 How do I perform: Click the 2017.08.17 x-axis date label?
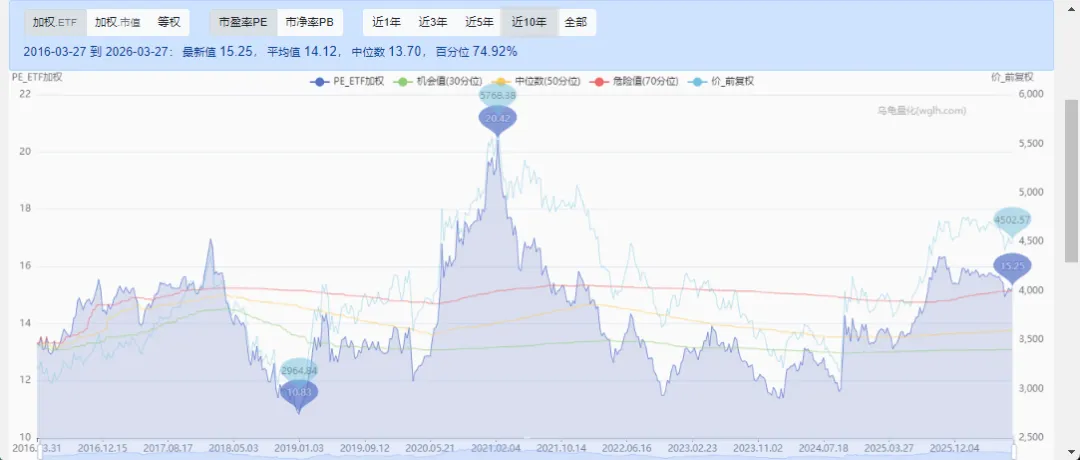pos(167,447)
